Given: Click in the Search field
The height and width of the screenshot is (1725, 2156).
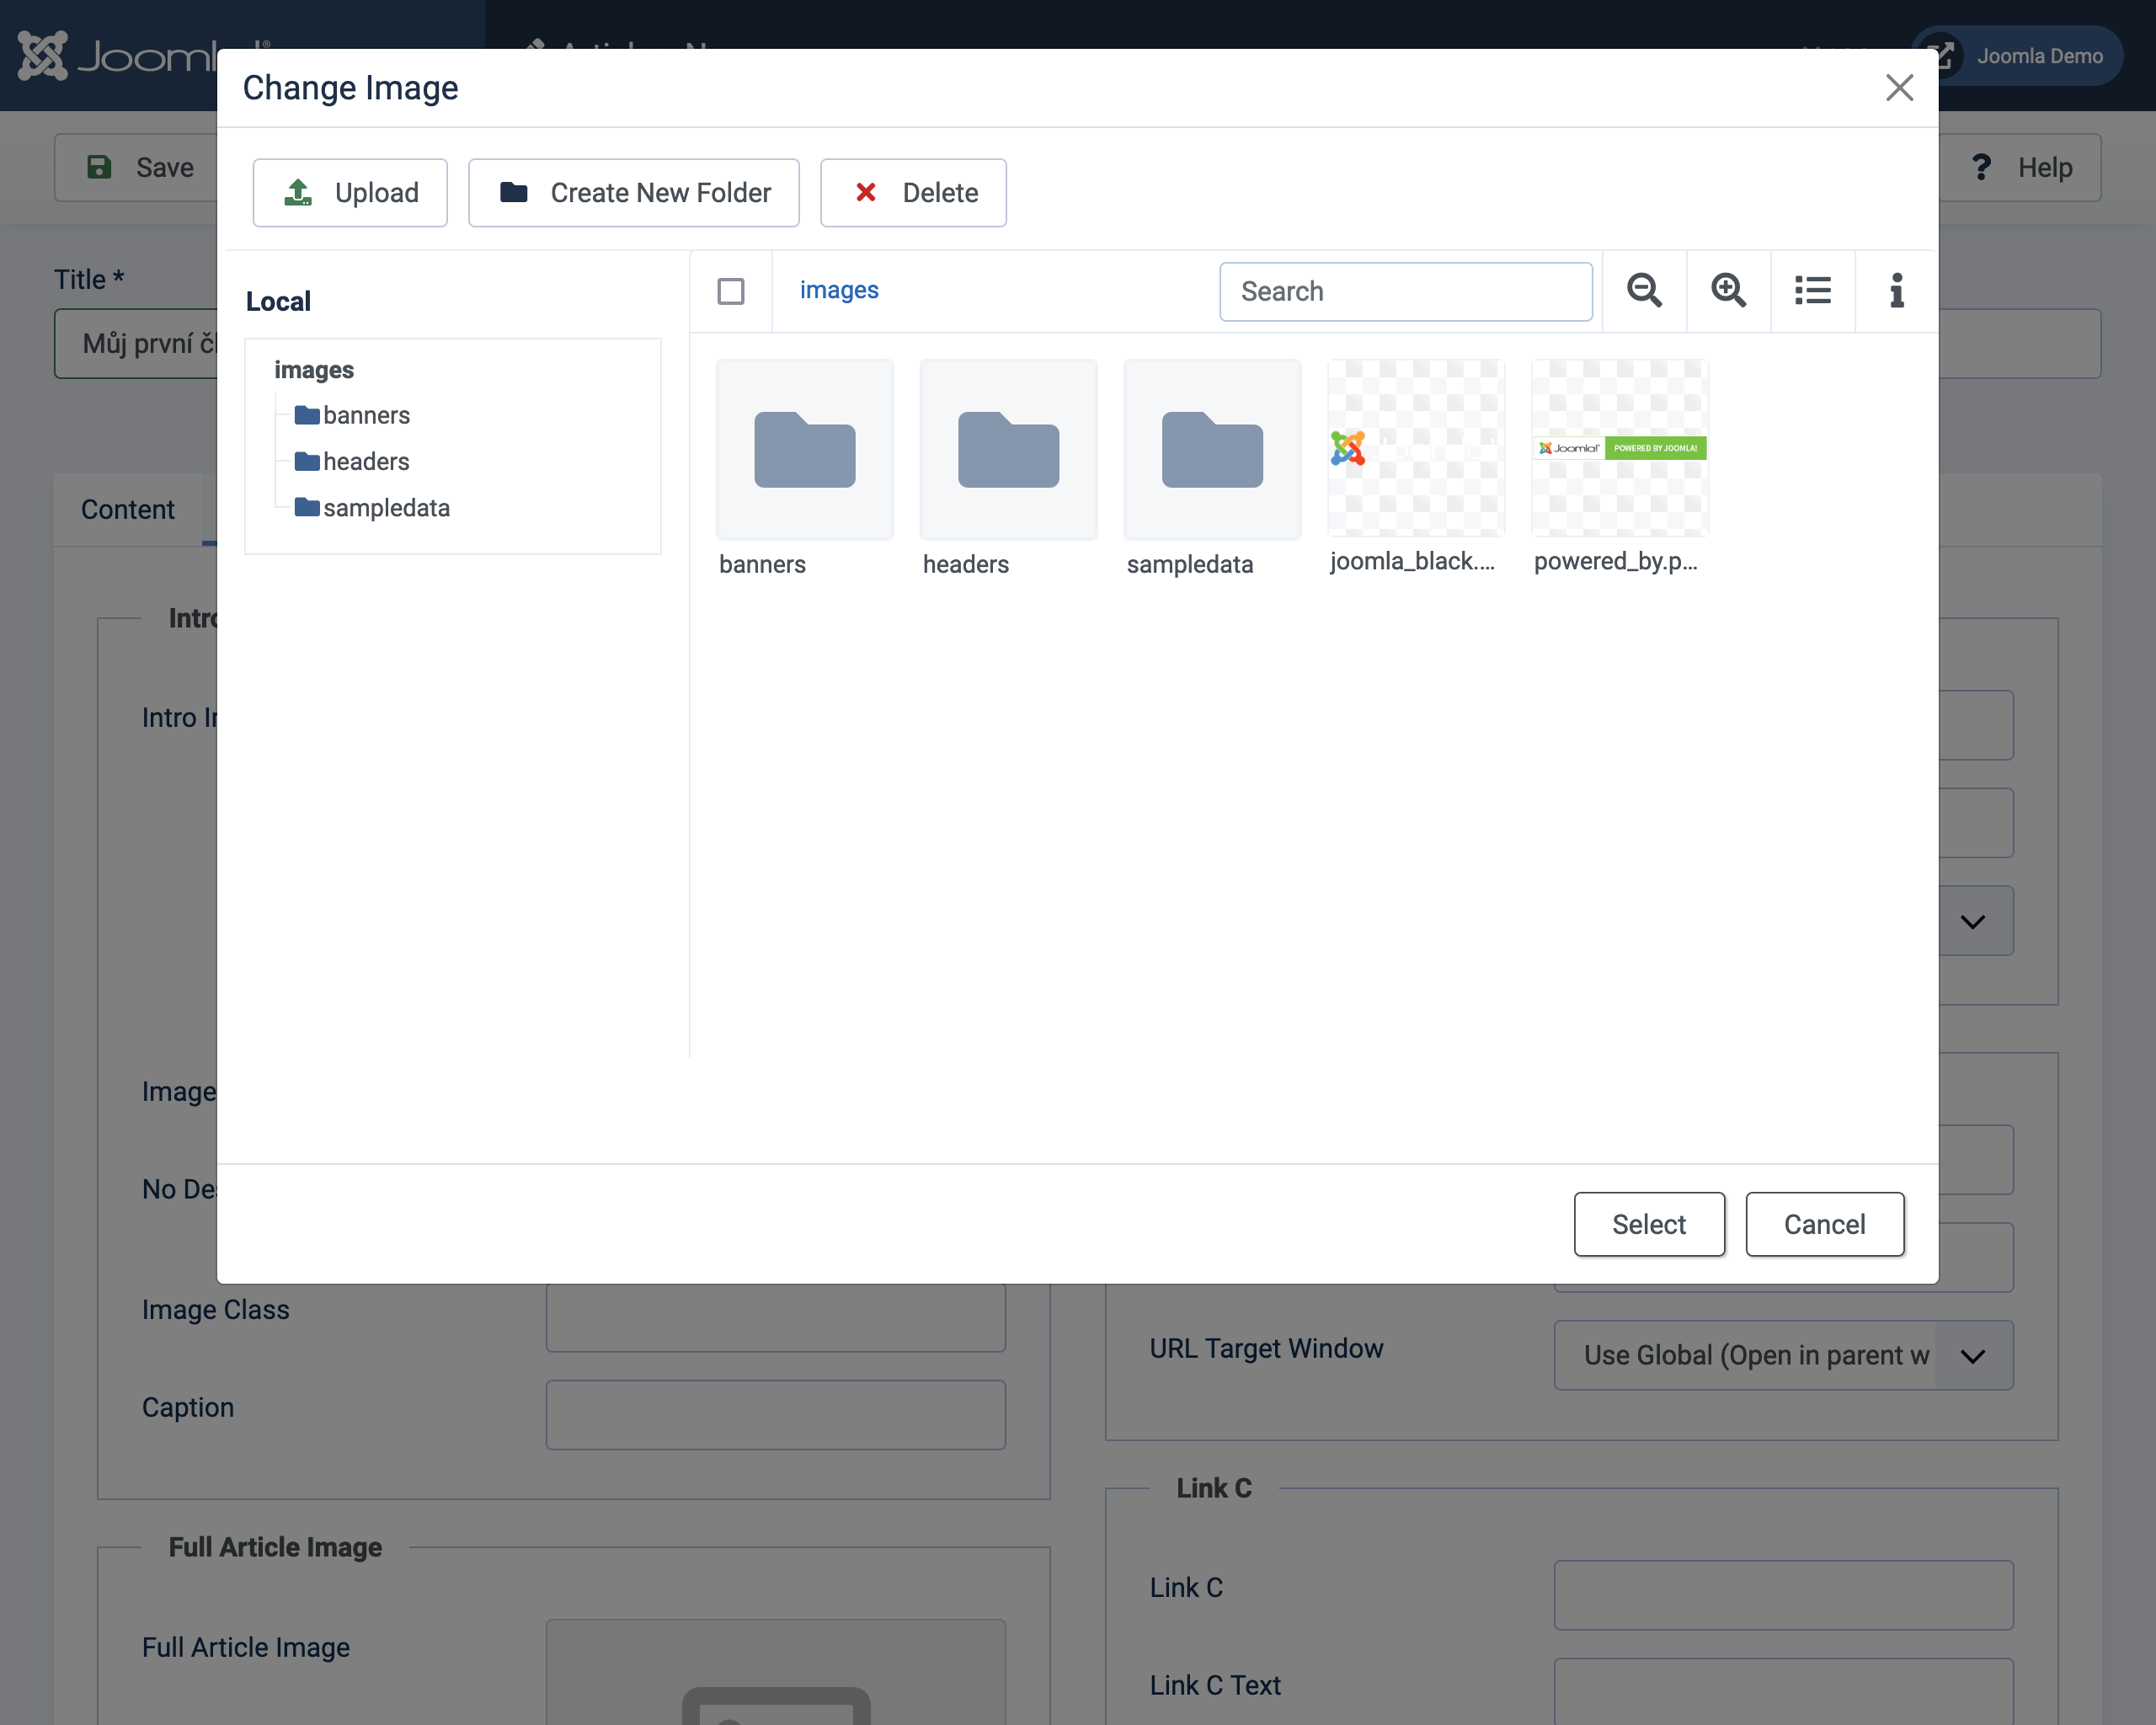Looking at the screenshot, I should 1405,291.
